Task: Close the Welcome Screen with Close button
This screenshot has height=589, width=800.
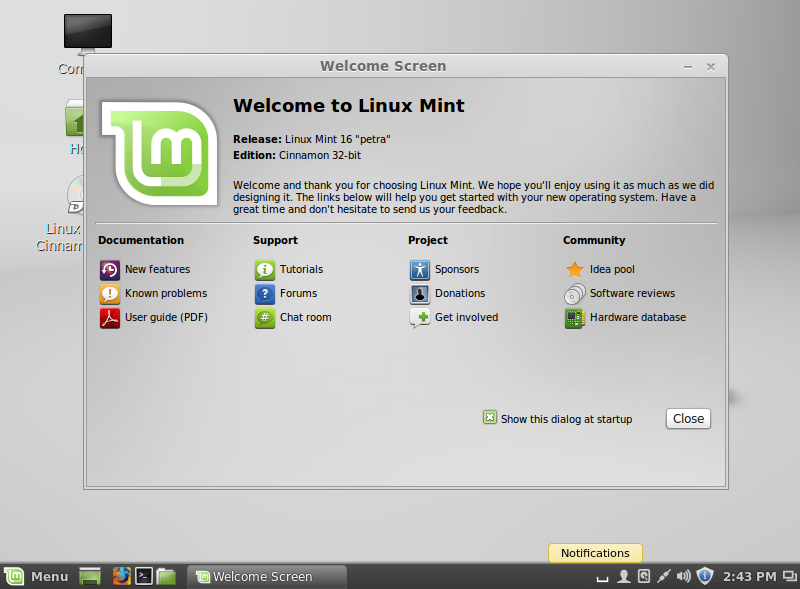Action: pos(688,419)
